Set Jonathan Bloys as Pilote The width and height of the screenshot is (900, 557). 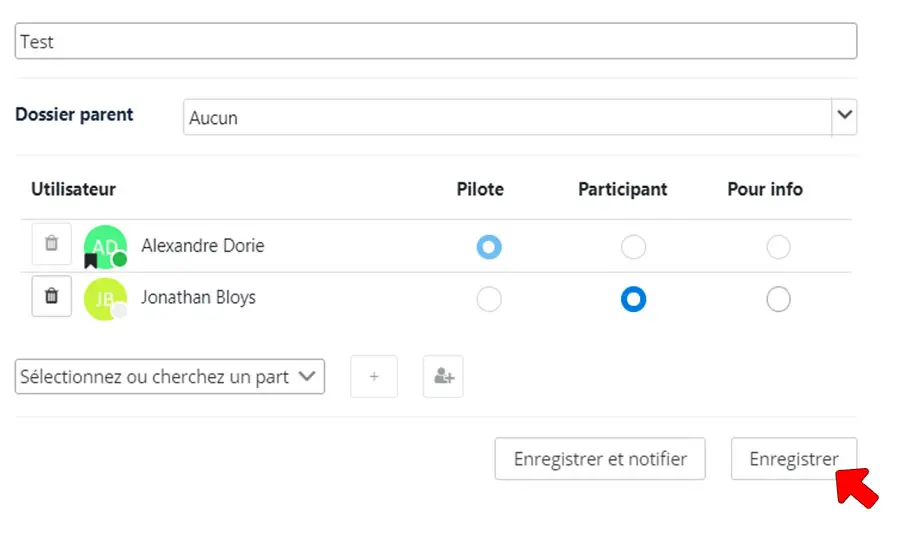(489, 299)
